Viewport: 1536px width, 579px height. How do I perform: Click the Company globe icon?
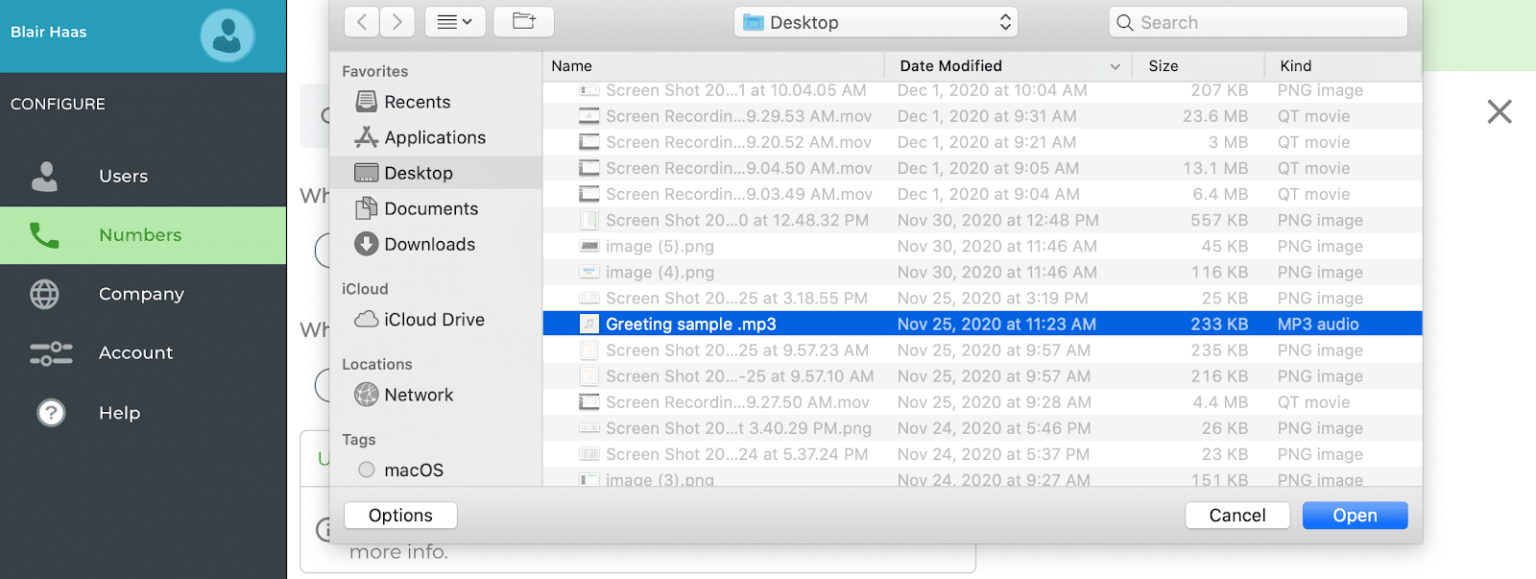(44, 294)
